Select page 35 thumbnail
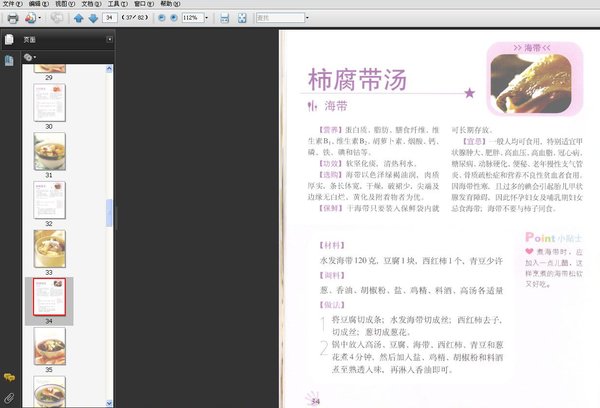Viewport: 600px width, 408px height. coord(49,346)
